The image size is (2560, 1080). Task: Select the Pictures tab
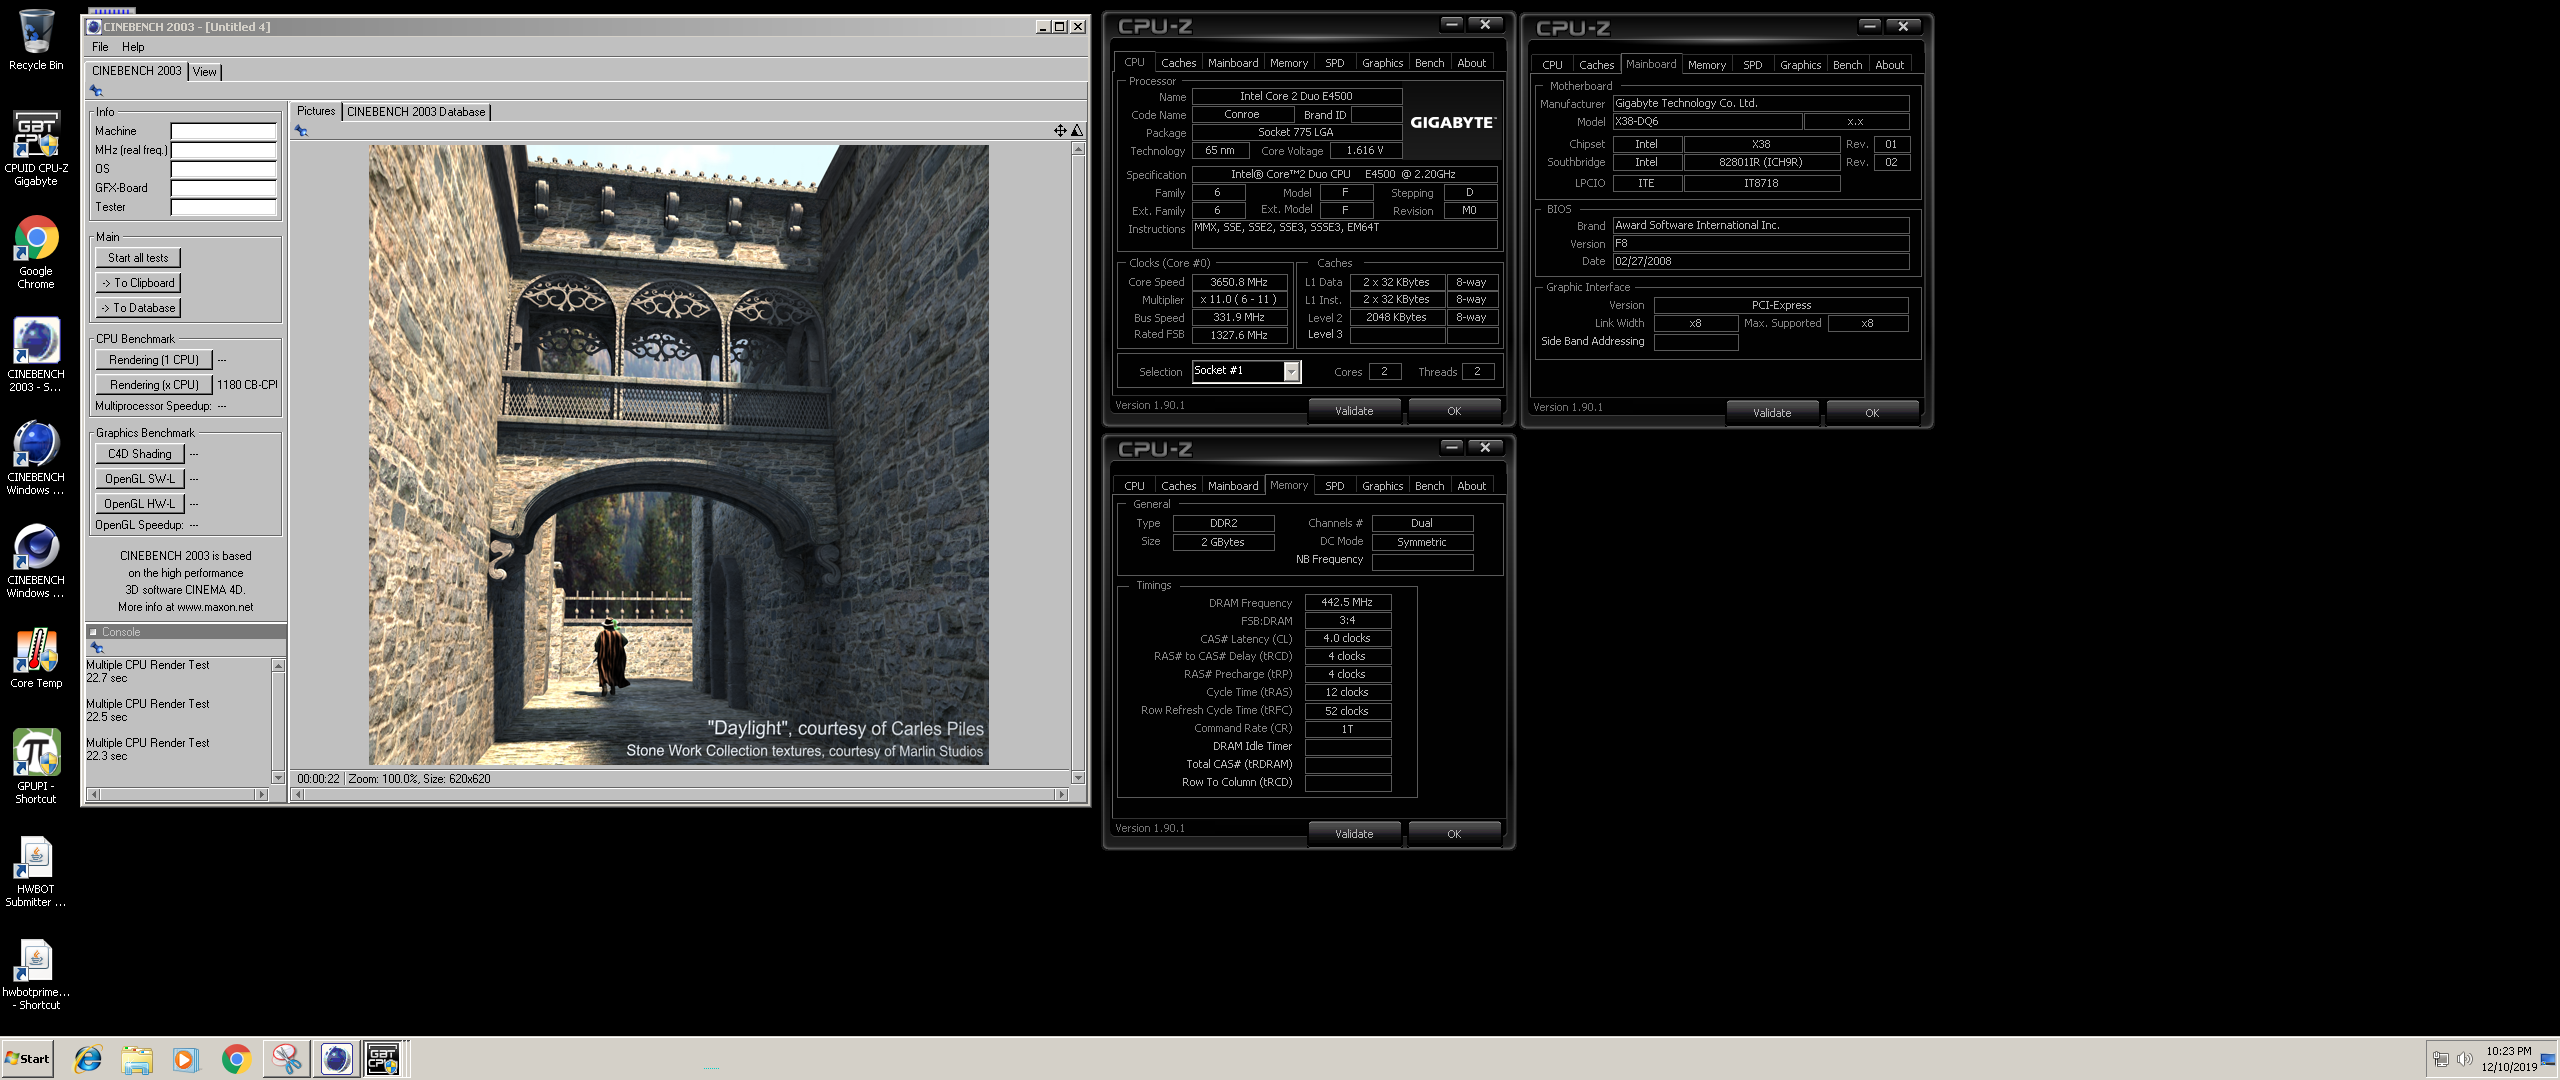tap(316, 111)
